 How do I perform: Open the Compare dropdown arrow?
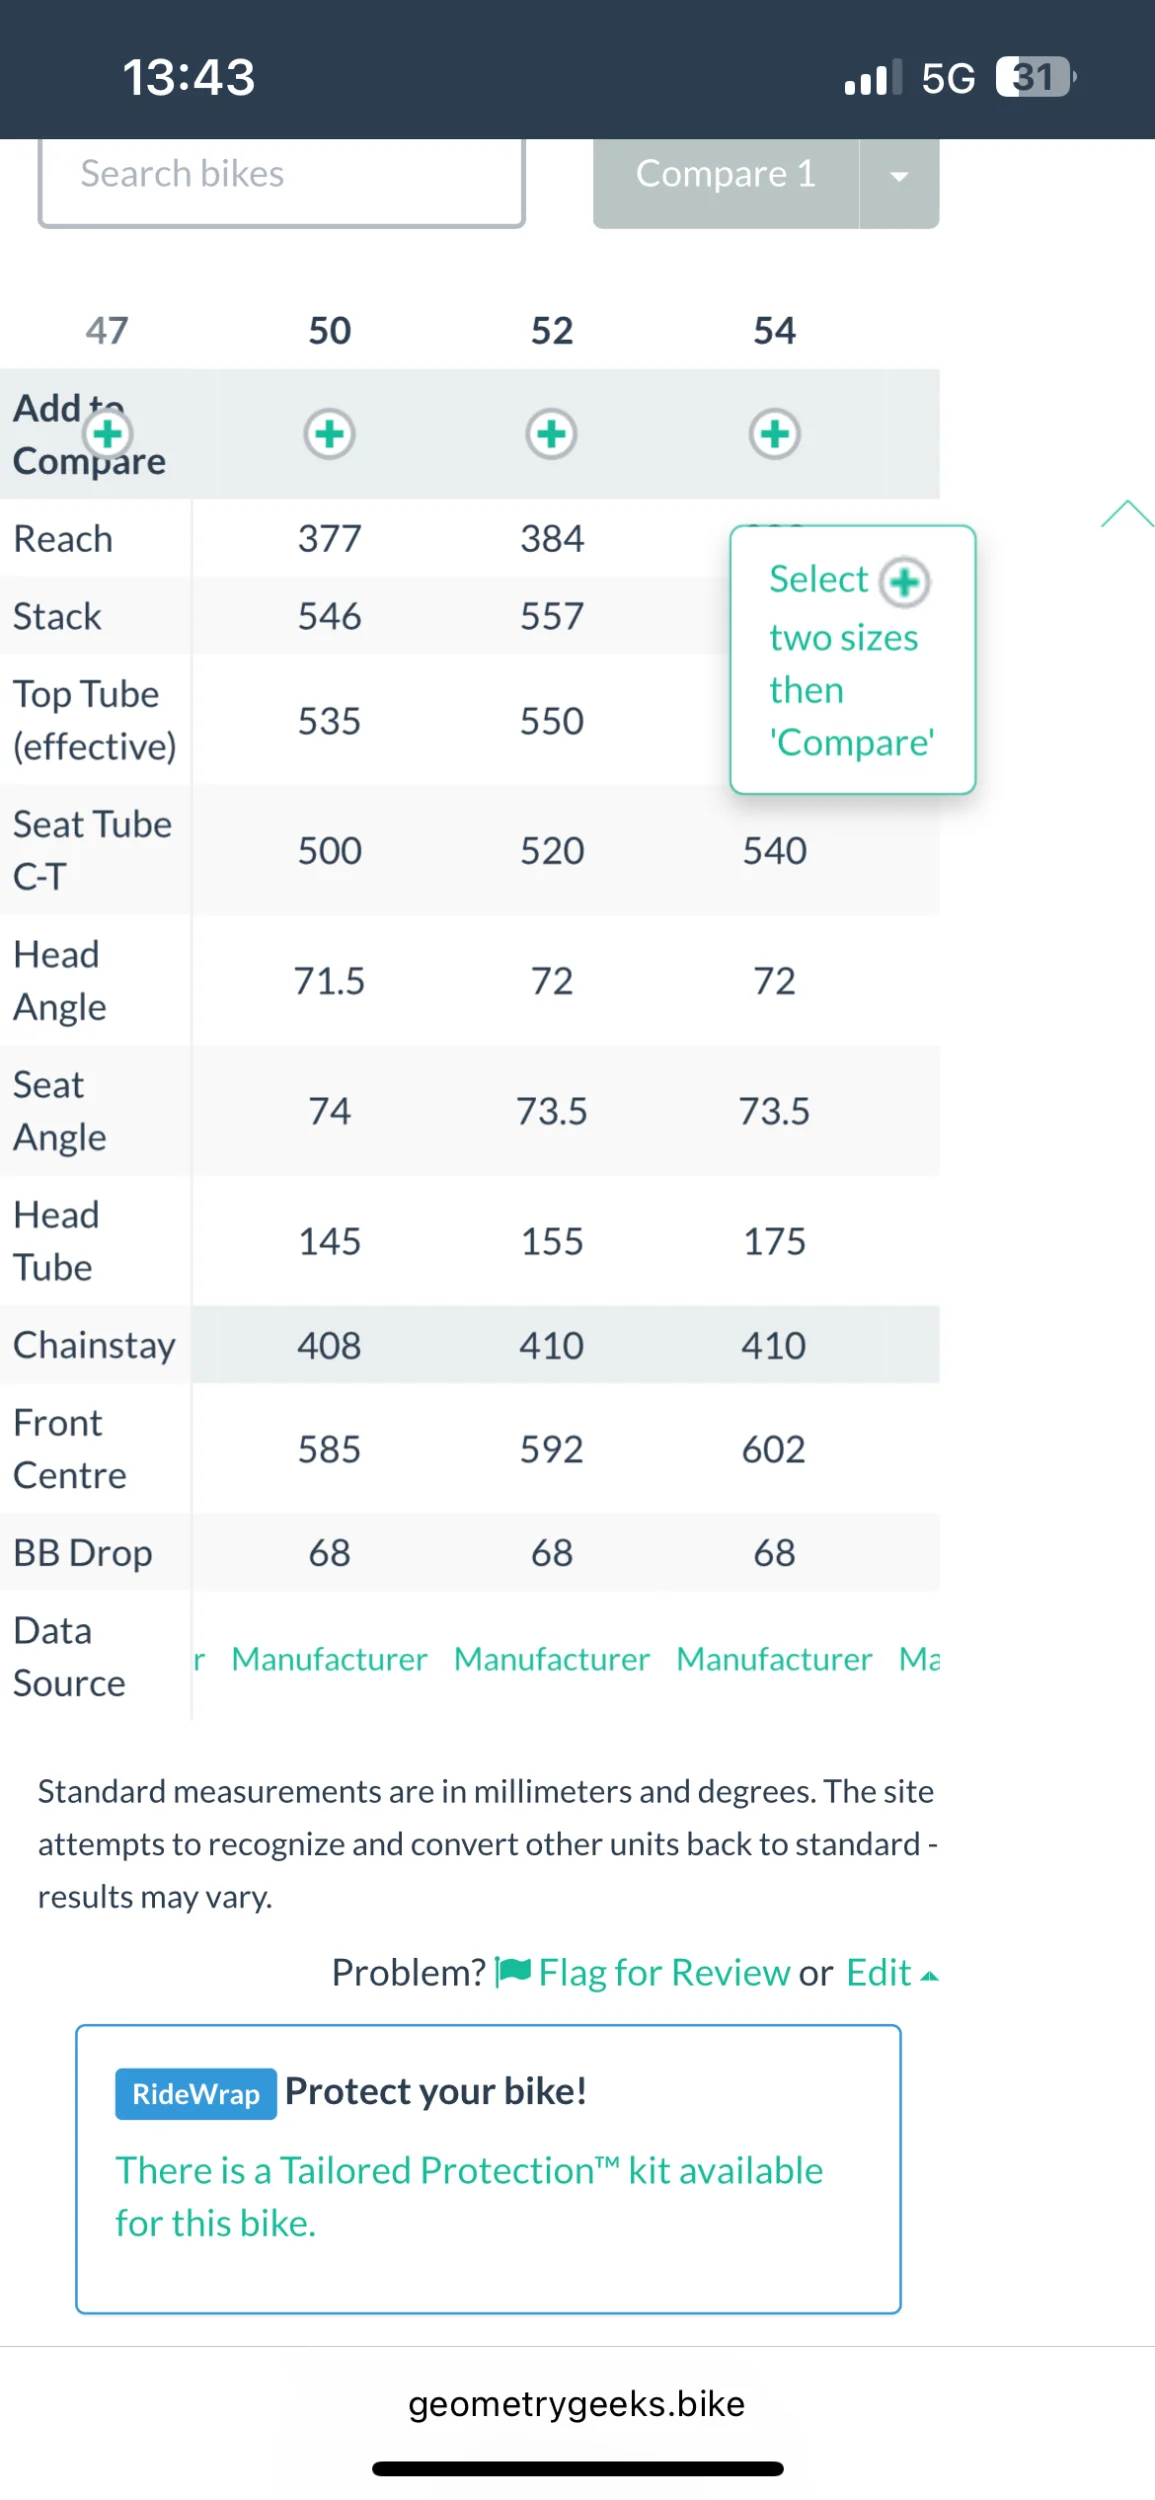pyautogui.click(x=899, y=177)
